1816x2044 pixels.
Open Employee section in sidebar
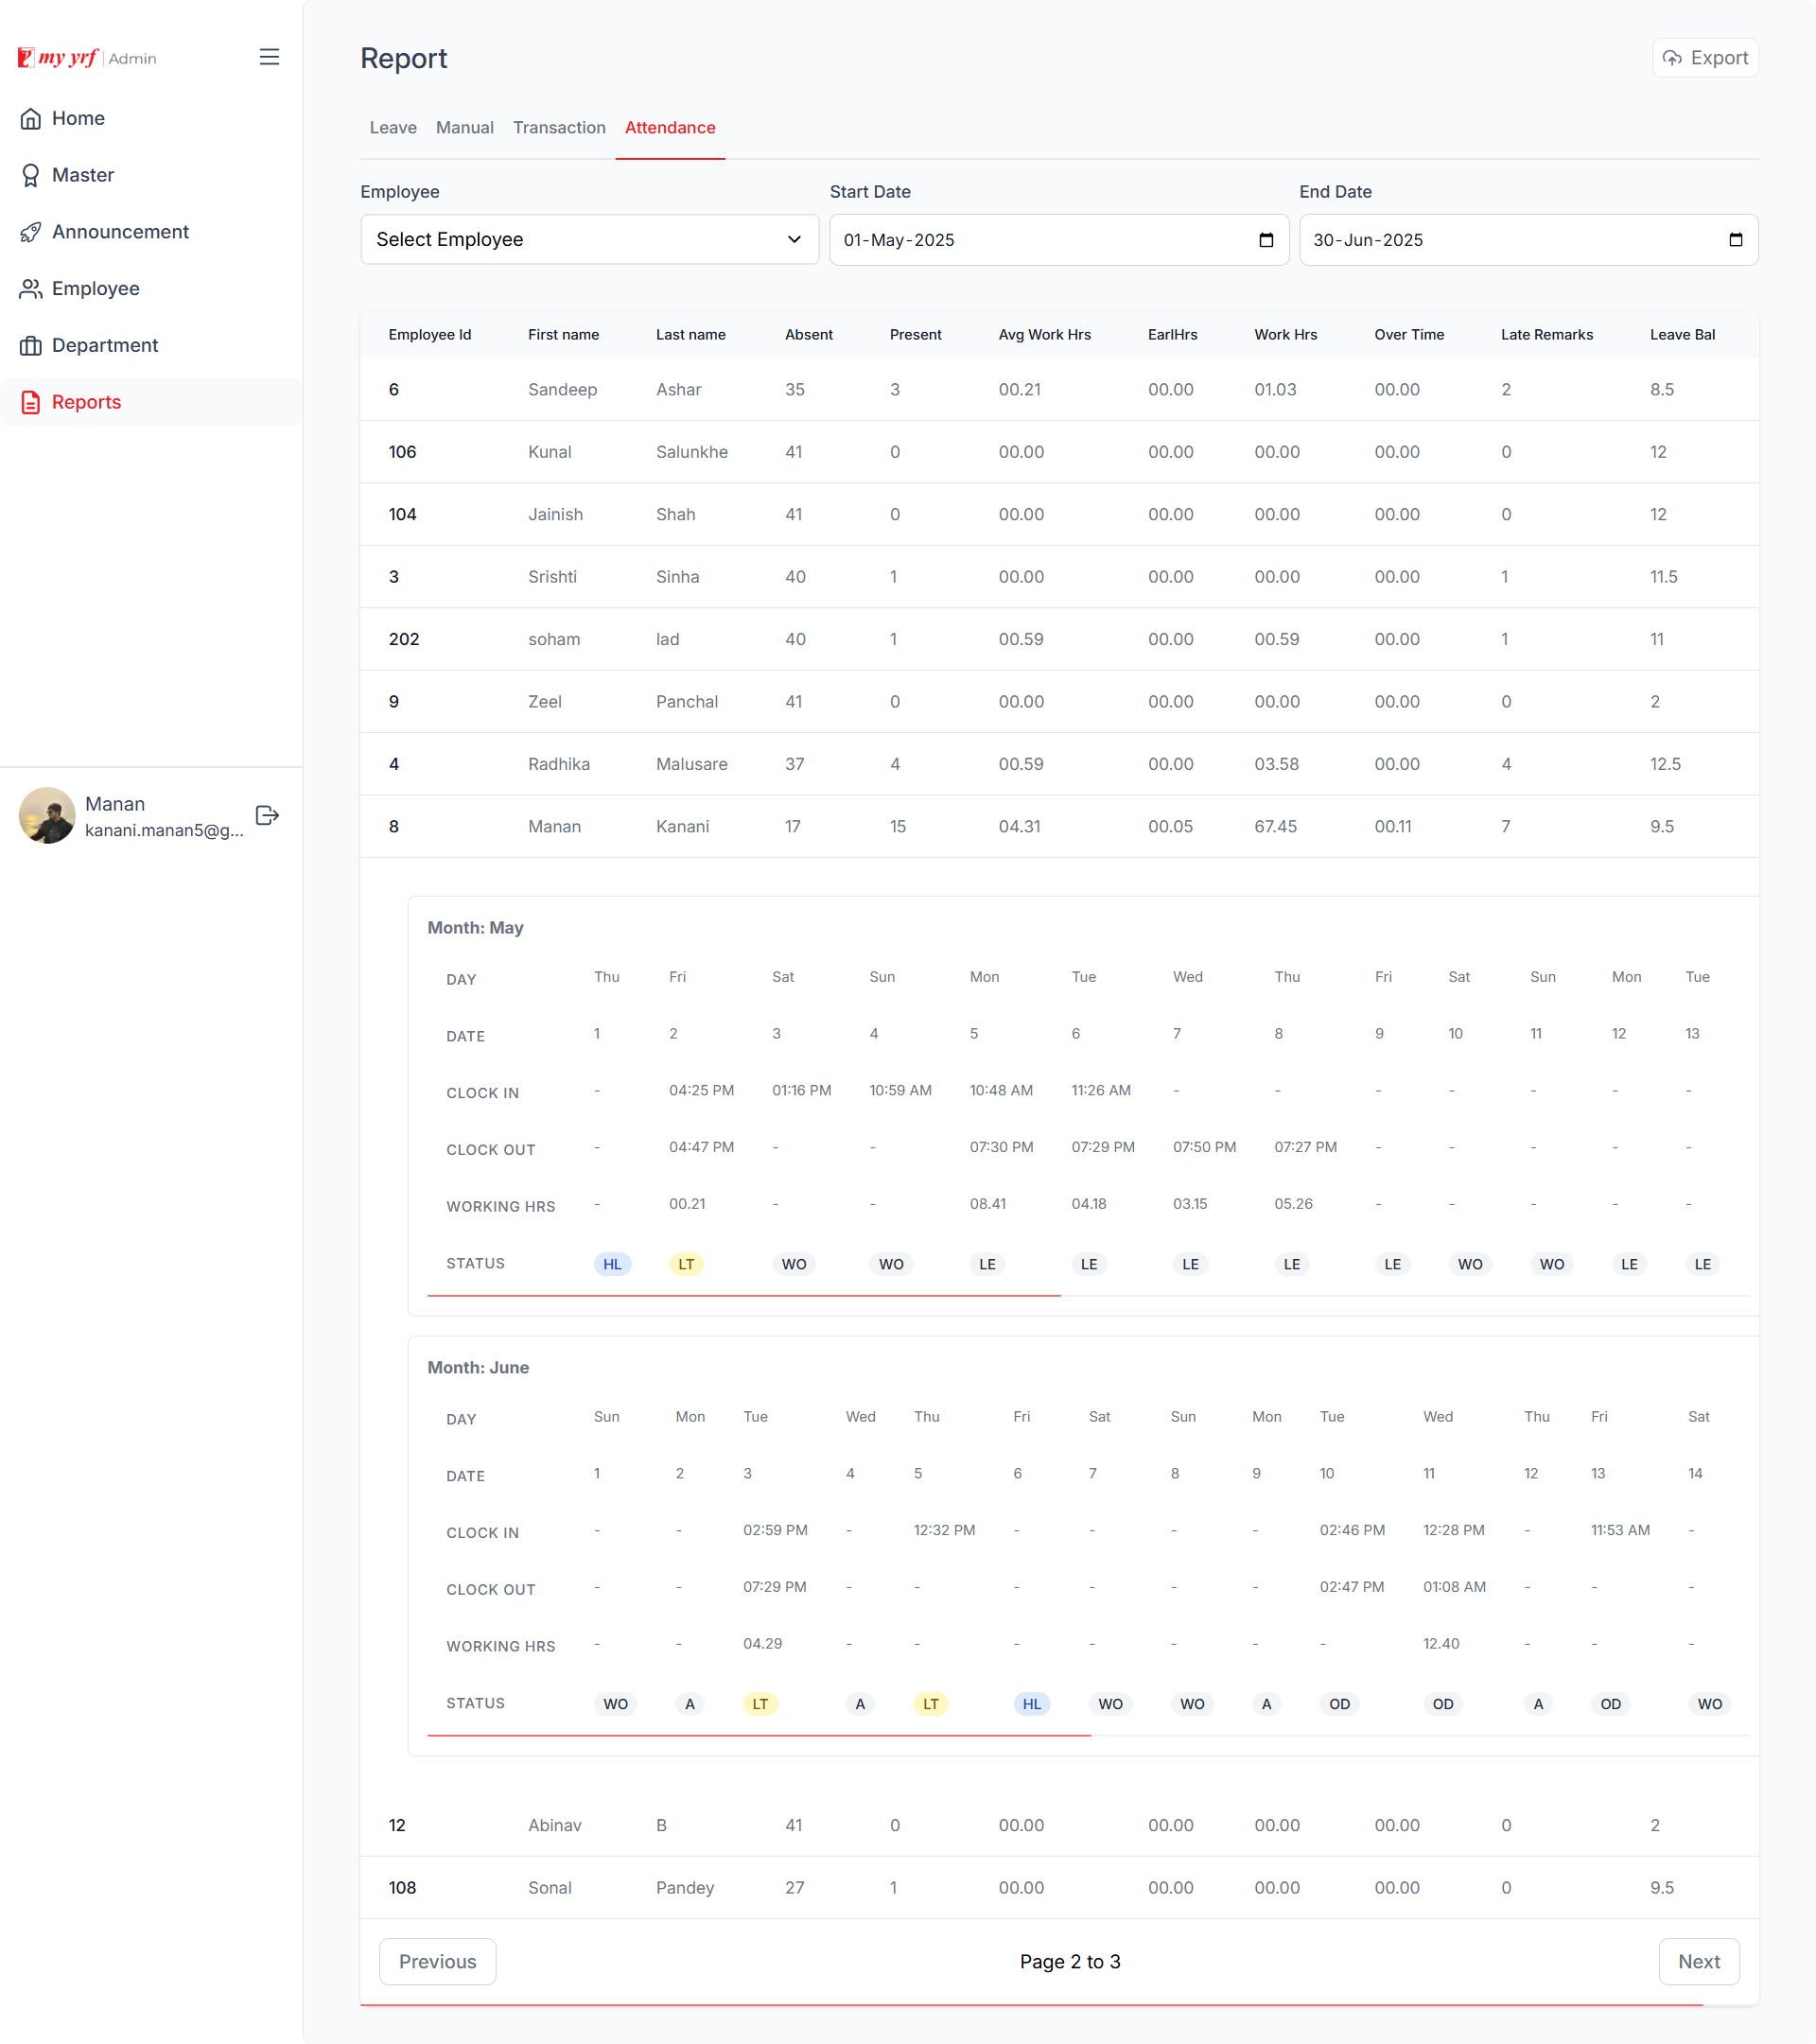[x=95, y=289]
